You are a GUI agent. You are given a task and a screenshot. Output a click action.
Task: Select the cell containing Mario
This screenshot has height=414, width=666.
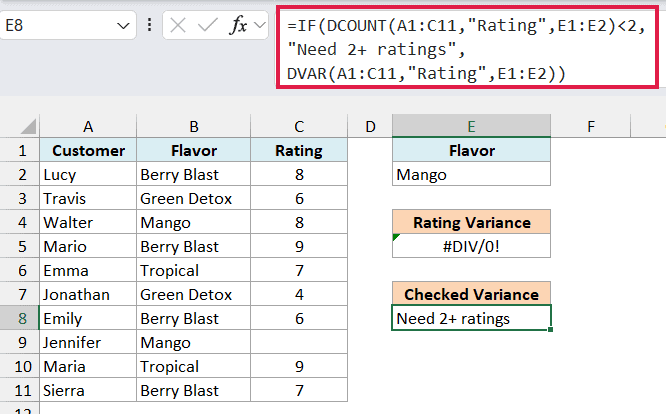click(x=88, y=246)
